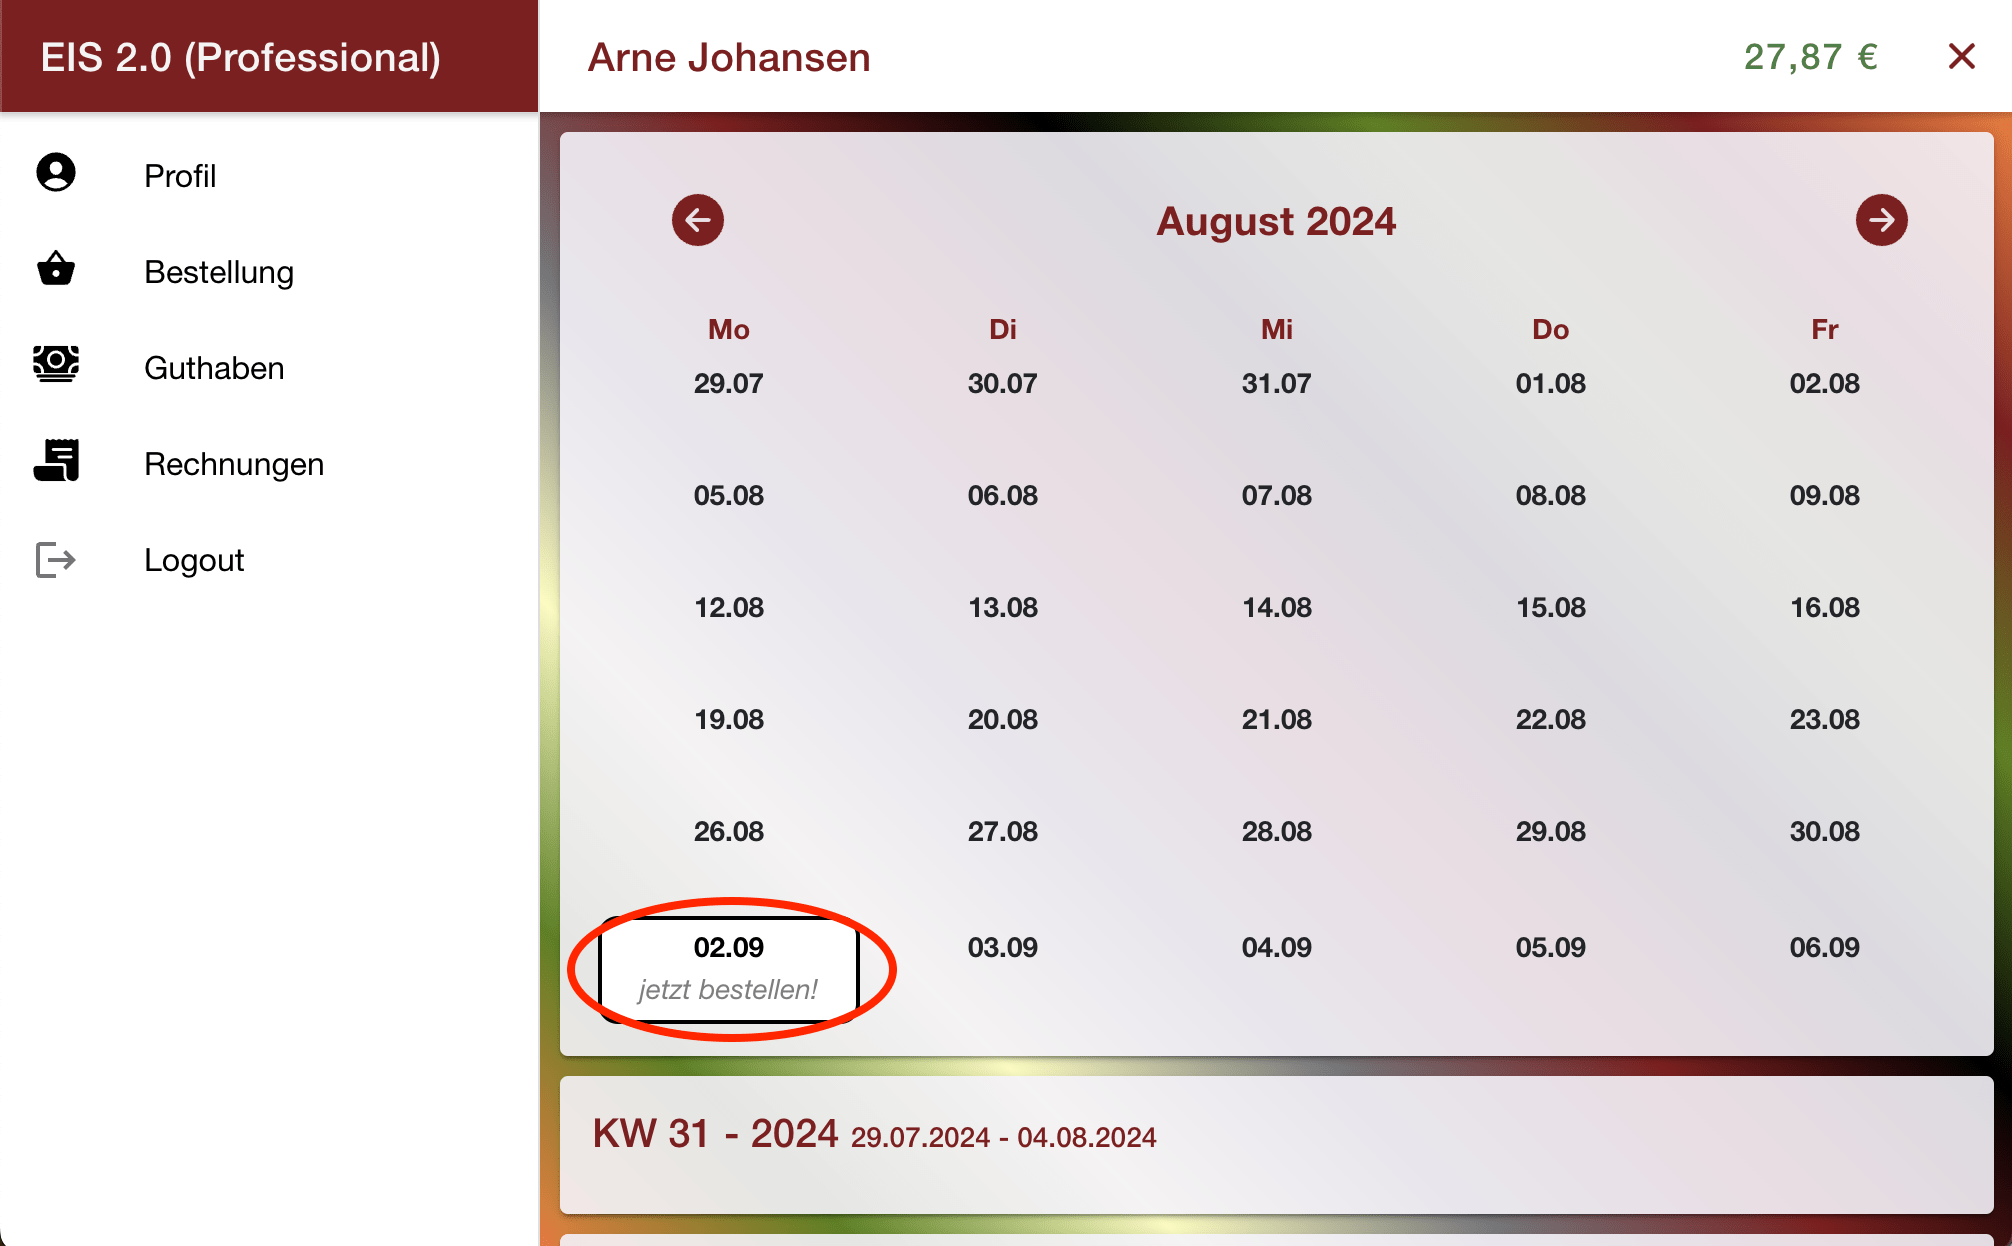Select Monday 05.08 on calendar
The width and height of the screenshot is (2012, 1246).
click(727, 496)
